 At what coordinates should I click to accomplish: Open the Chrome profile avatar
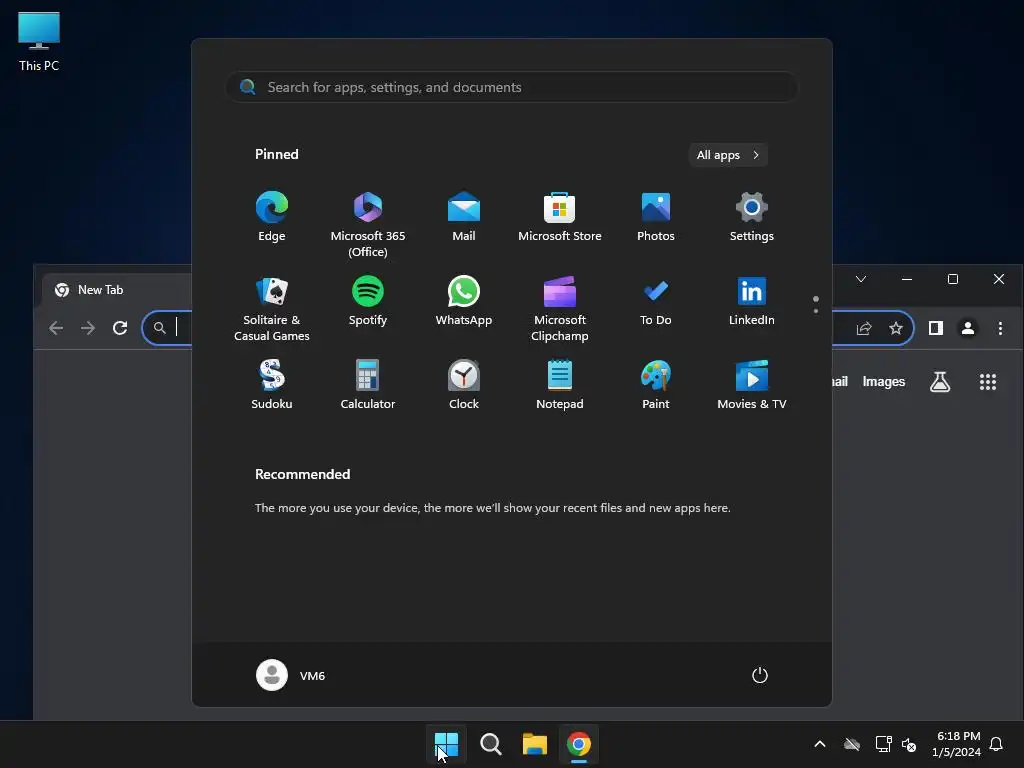[x=968, y=328]
